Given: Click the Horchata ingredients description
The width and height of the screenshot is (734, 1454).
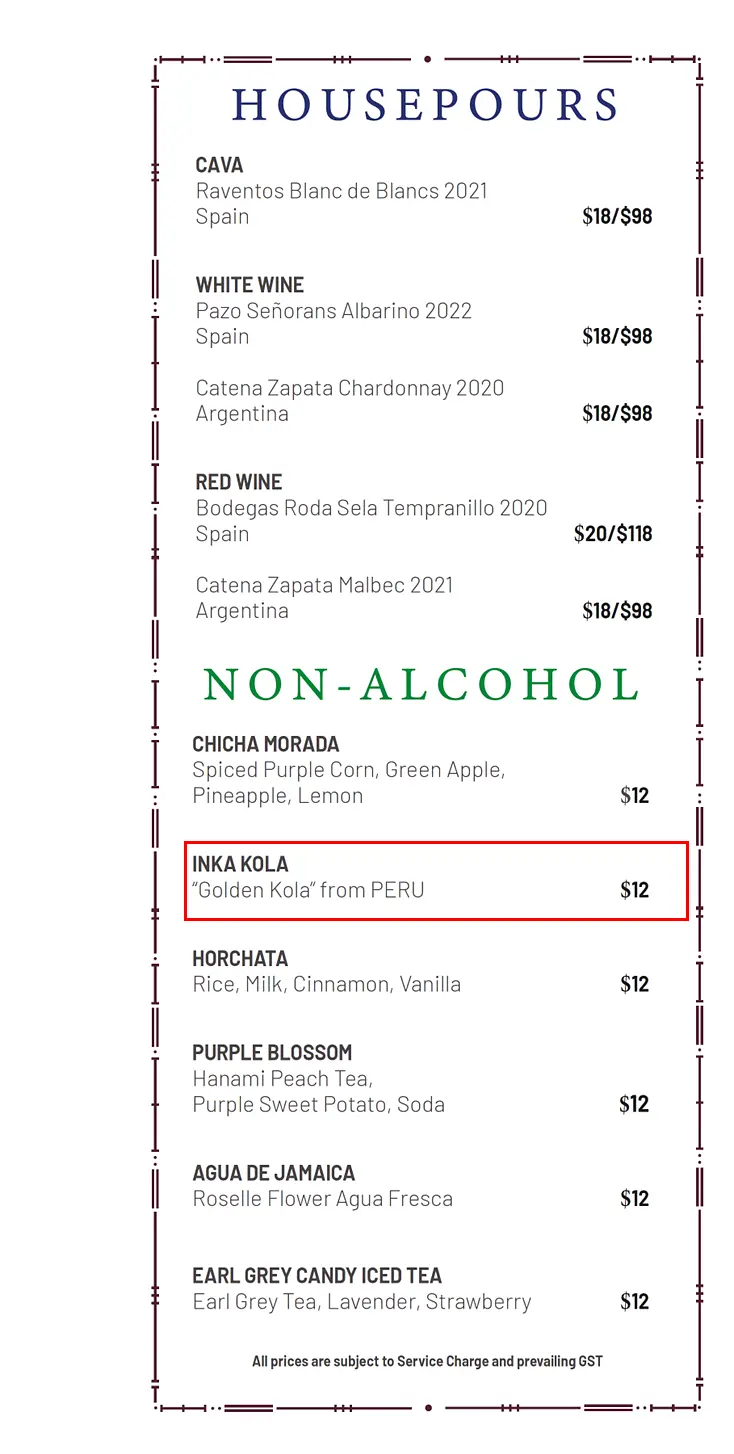Looking at the screenshot, I should [x=327, y=984].
